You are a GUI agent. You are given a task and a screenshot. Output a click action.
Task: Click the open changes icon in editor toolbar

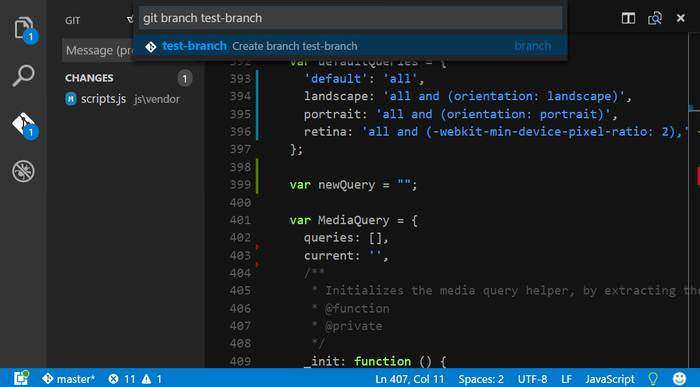pos(654,18)
